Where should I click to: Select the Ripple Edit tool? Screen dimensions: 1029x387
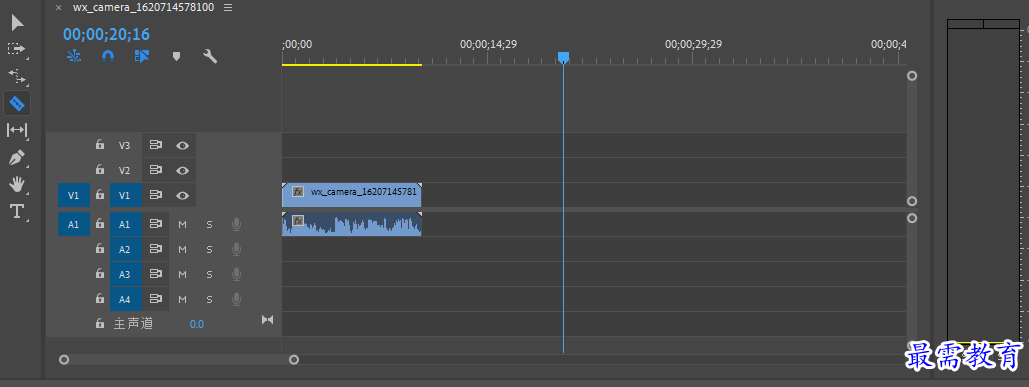pyautogui.click(x=16, y=76)
